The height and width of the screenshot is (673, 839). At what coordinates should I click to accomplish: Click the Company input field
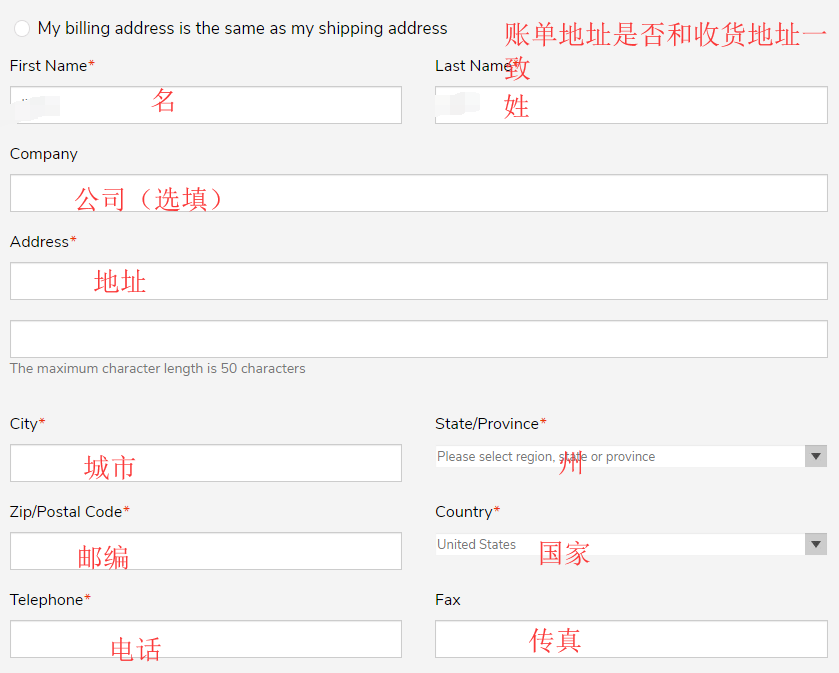coord(419,193)
